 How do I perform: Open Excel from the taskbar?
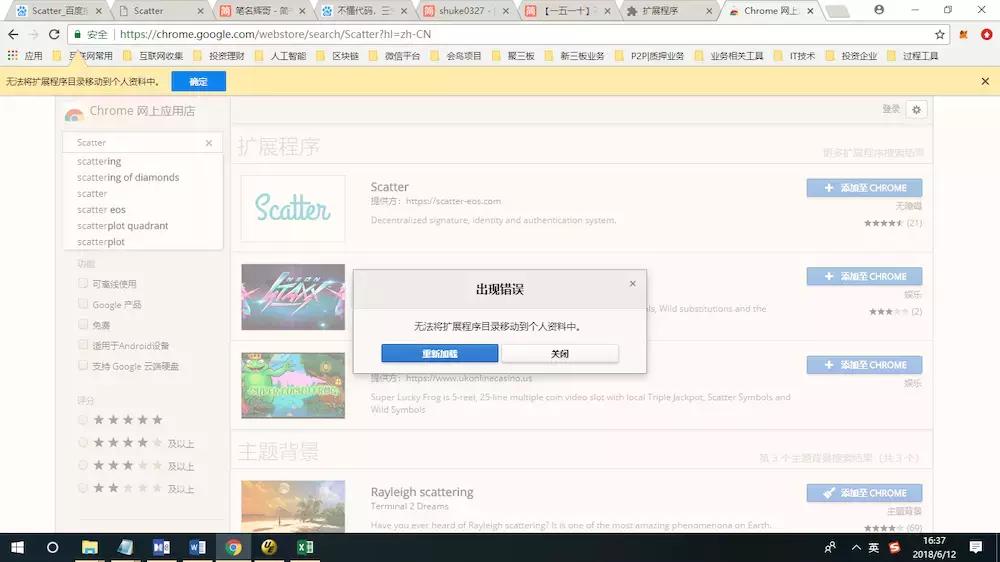click(305, 547)
